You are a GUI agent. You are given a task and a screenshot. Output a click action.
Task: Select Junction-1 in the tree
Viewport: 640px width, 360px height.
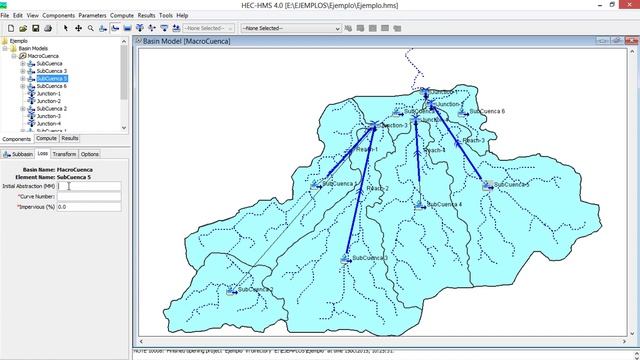[x=49, y=93]
